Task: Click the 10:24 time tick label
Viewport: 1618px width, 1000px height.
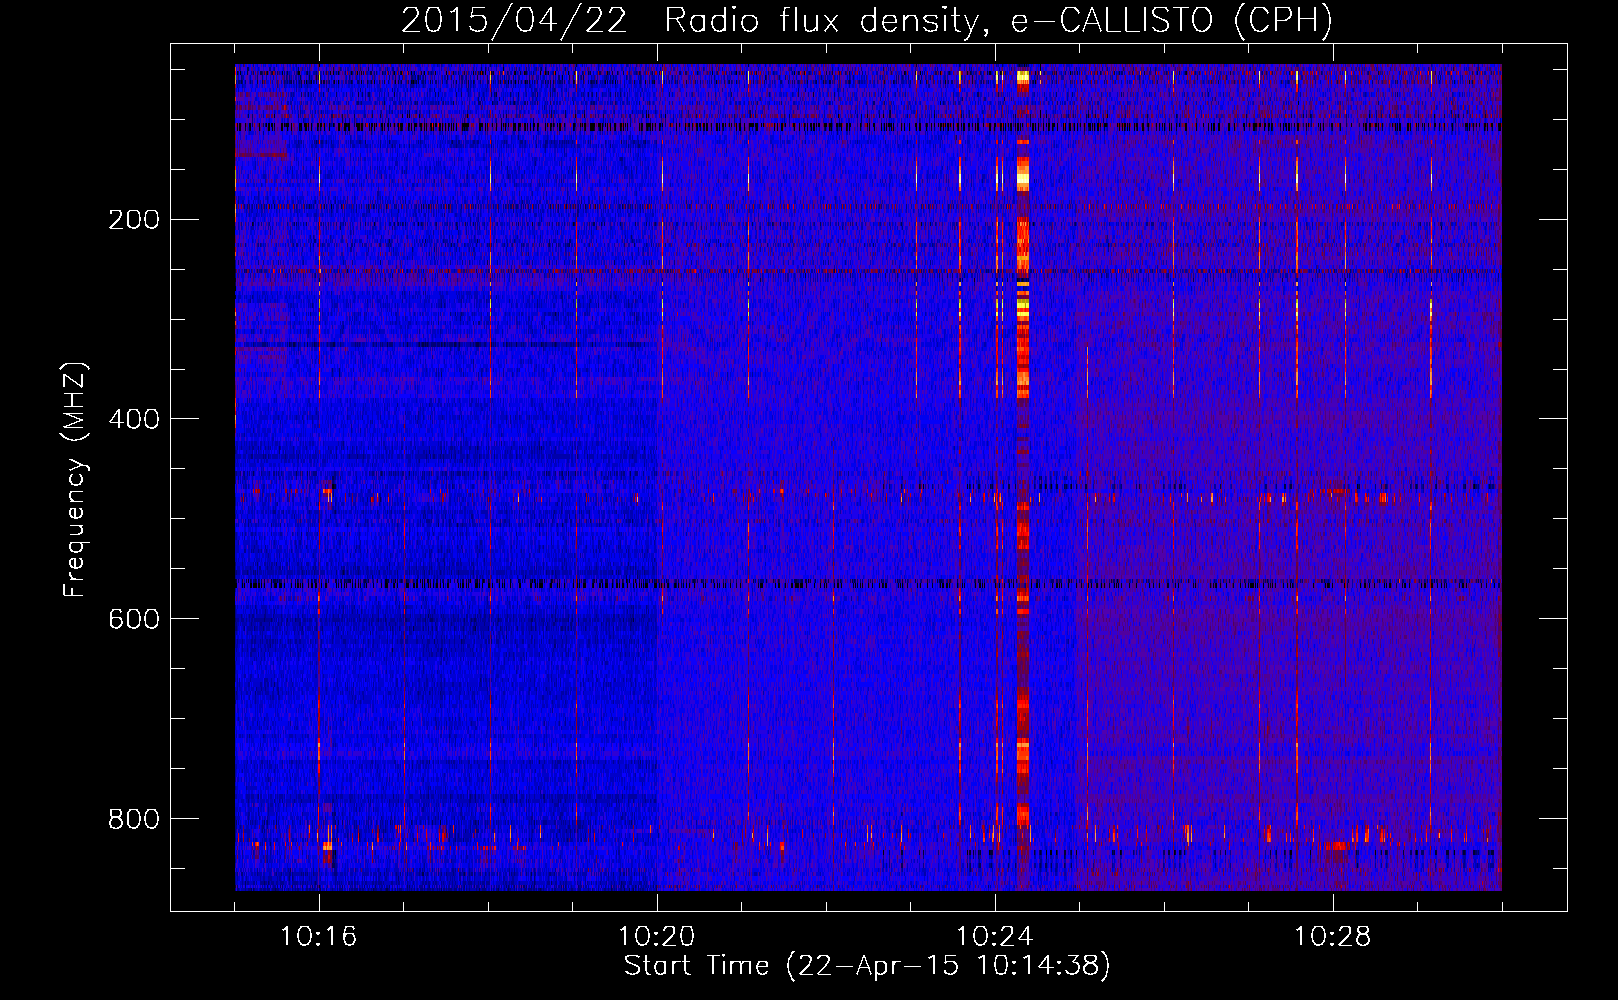Action: coord(995,937)
